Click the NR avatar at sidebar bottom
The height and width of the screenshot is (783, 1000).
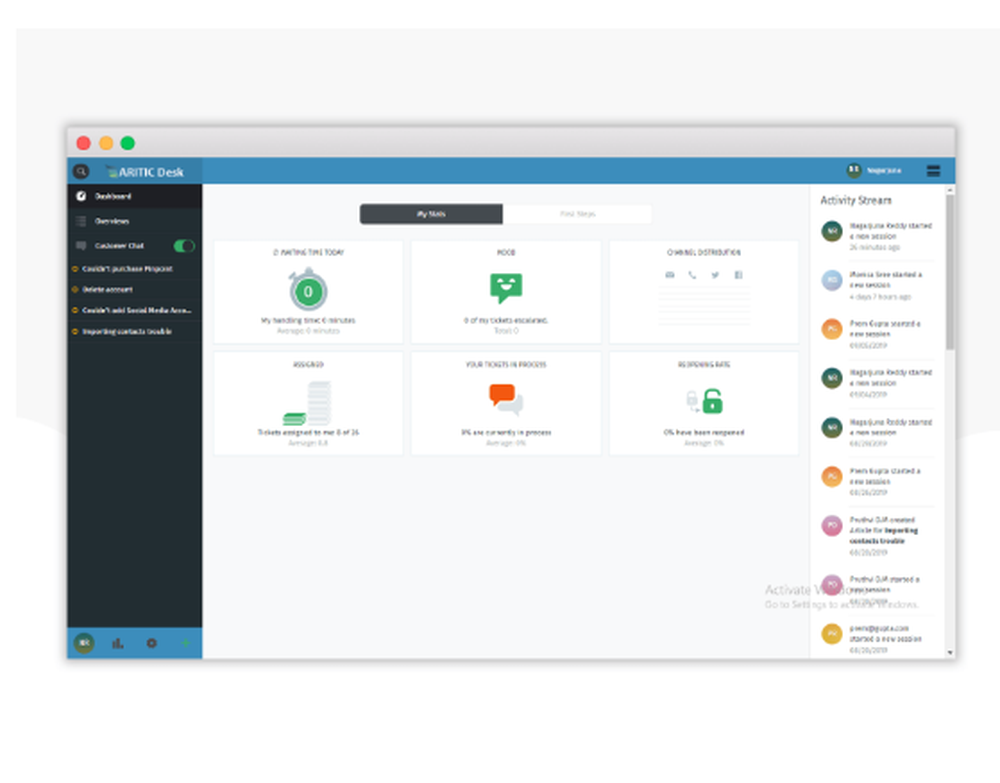84,643
